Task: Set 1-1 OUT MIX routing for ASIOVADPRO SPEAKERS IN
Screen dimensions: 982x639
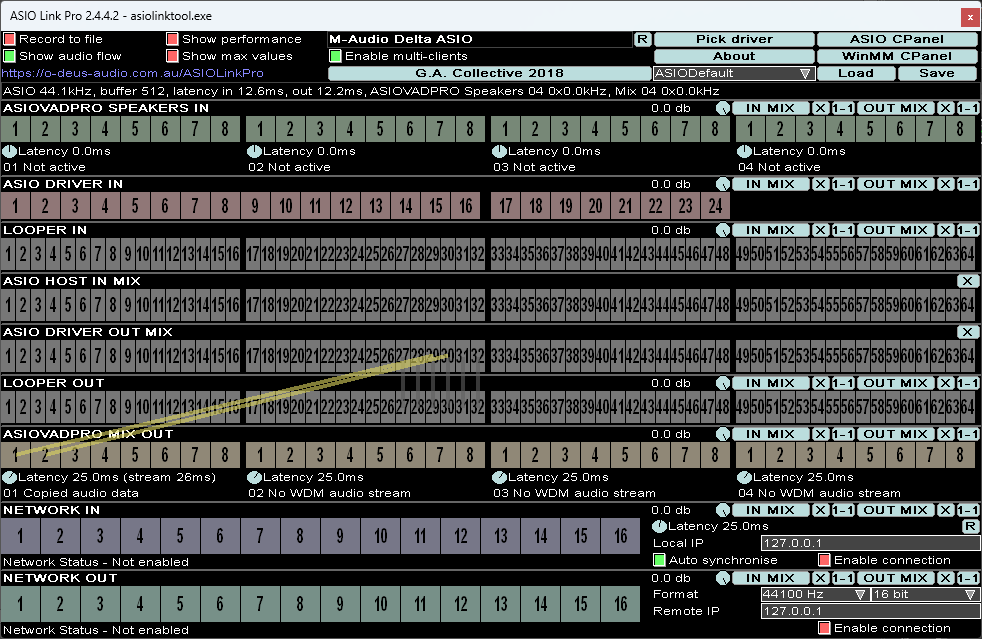Action: coord(968,108)
